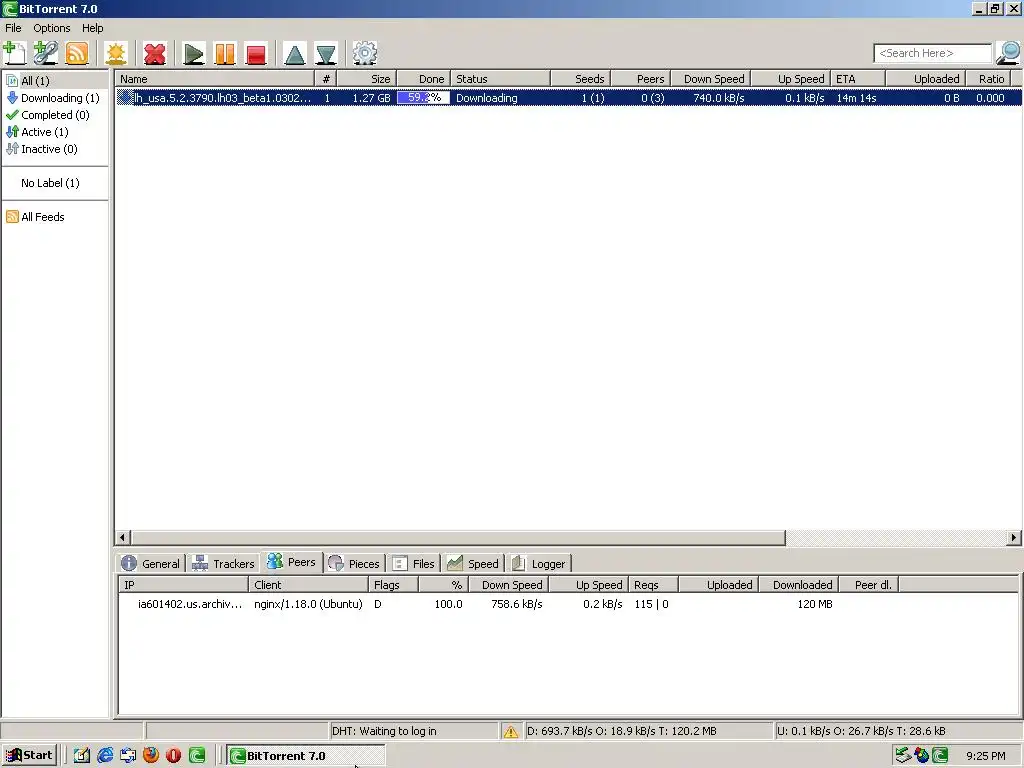This screenshot has width=1024, height=768.
Task: Stop the torrent with red Stop icon
Action: point(256,54)
